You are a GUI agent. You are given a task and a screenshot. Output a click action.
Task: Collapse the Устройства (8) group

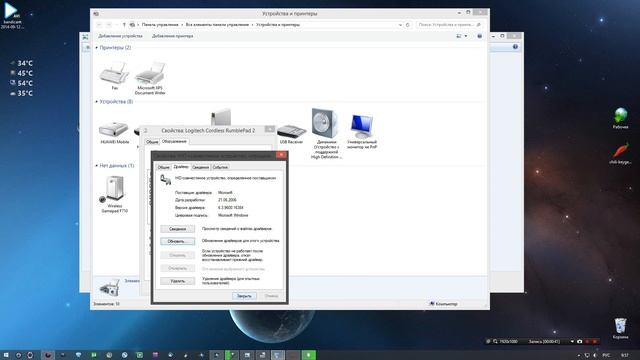[x=97, y=102]
